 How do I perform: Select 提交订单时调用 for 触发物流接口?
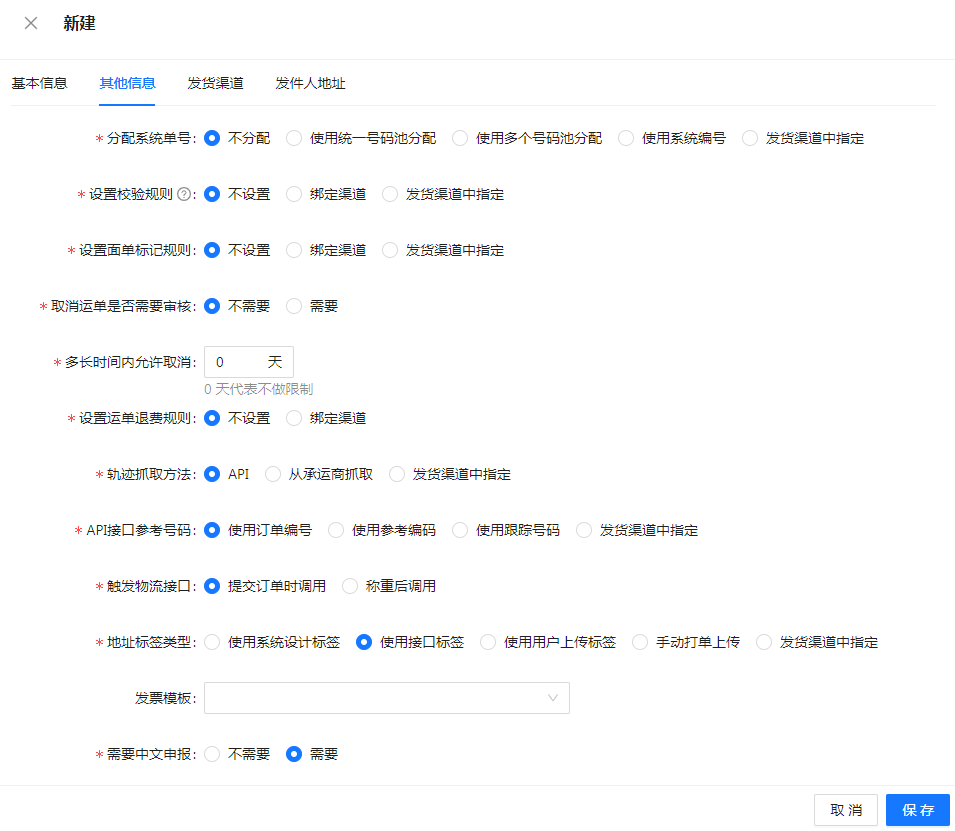[212, 586]
